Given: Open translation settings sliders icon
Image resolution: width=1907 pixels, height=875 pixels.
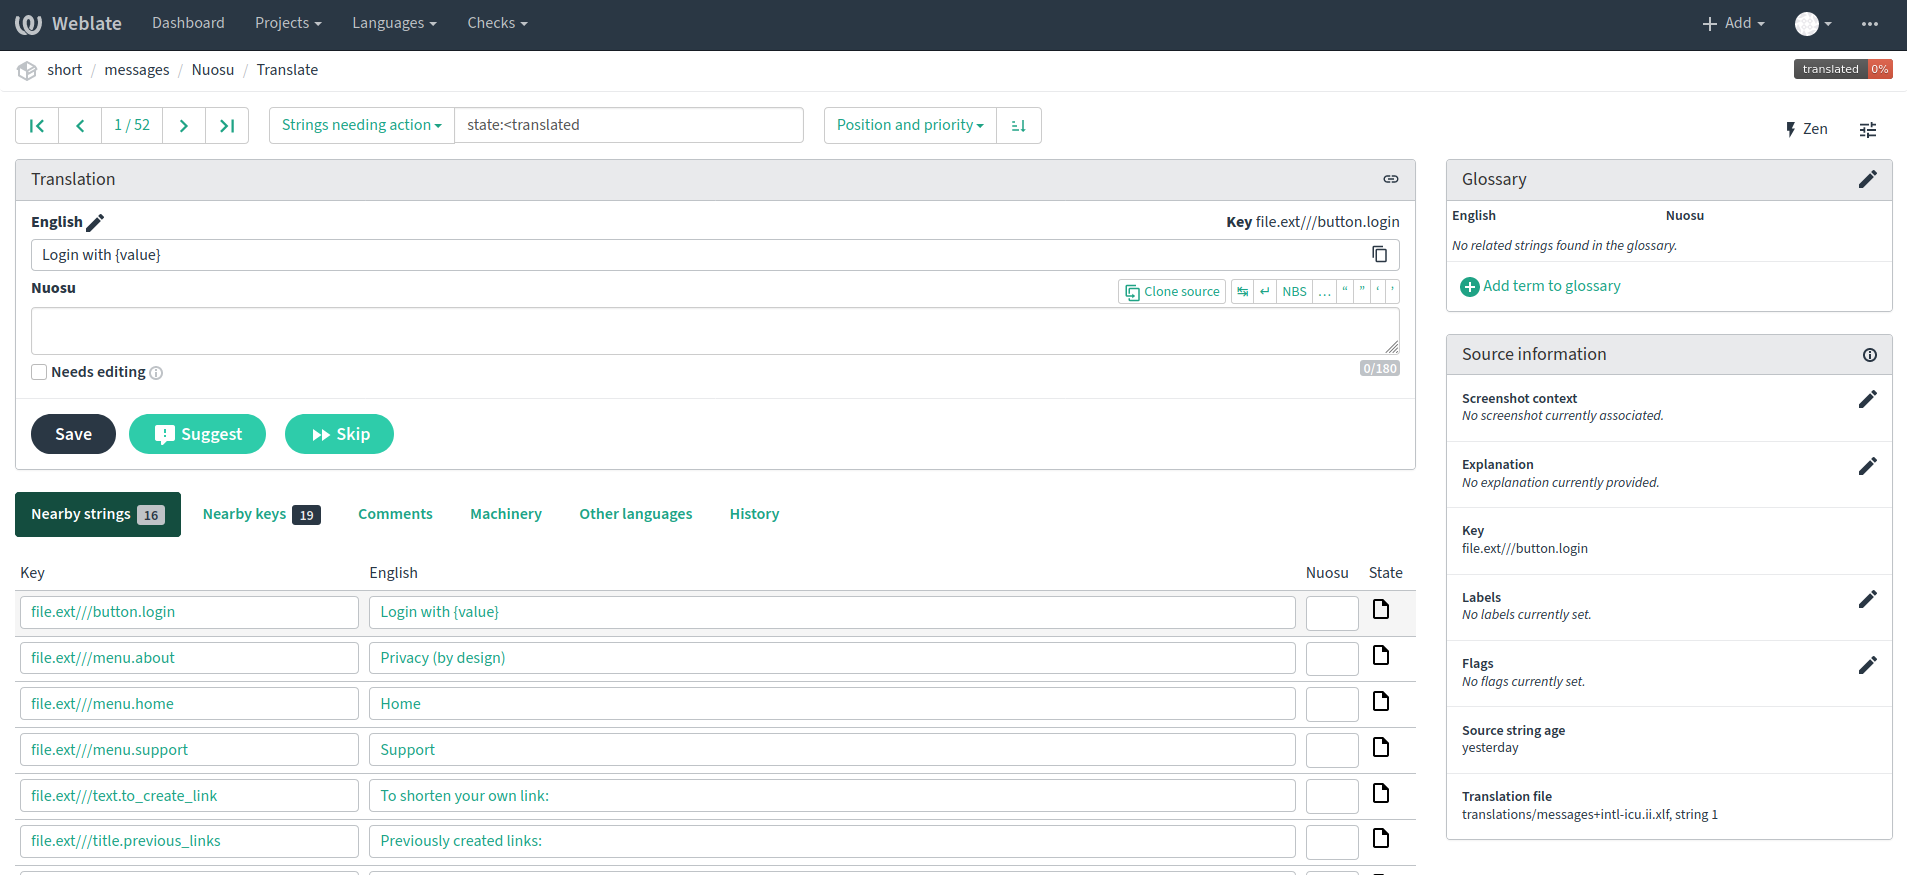Looking at the screenshot, I should click(1868, 129).
